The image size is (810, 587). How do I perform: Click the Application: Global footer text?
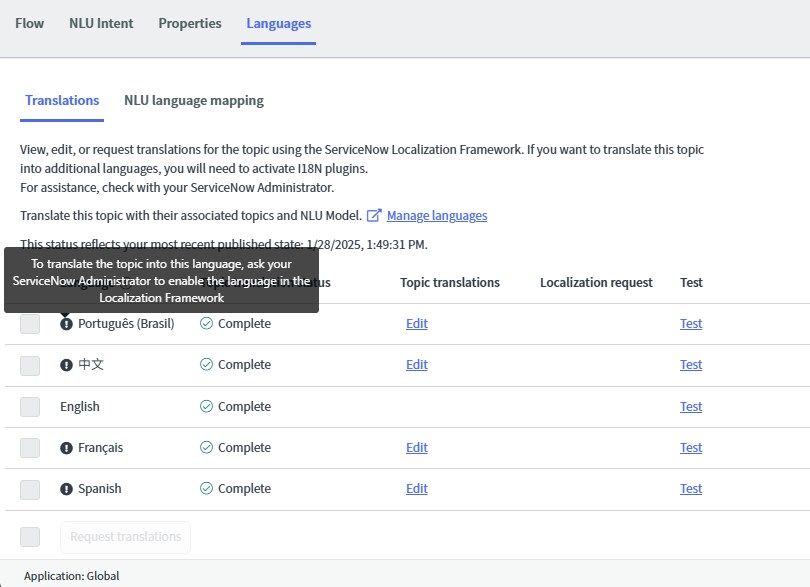[x=71, y=576]
